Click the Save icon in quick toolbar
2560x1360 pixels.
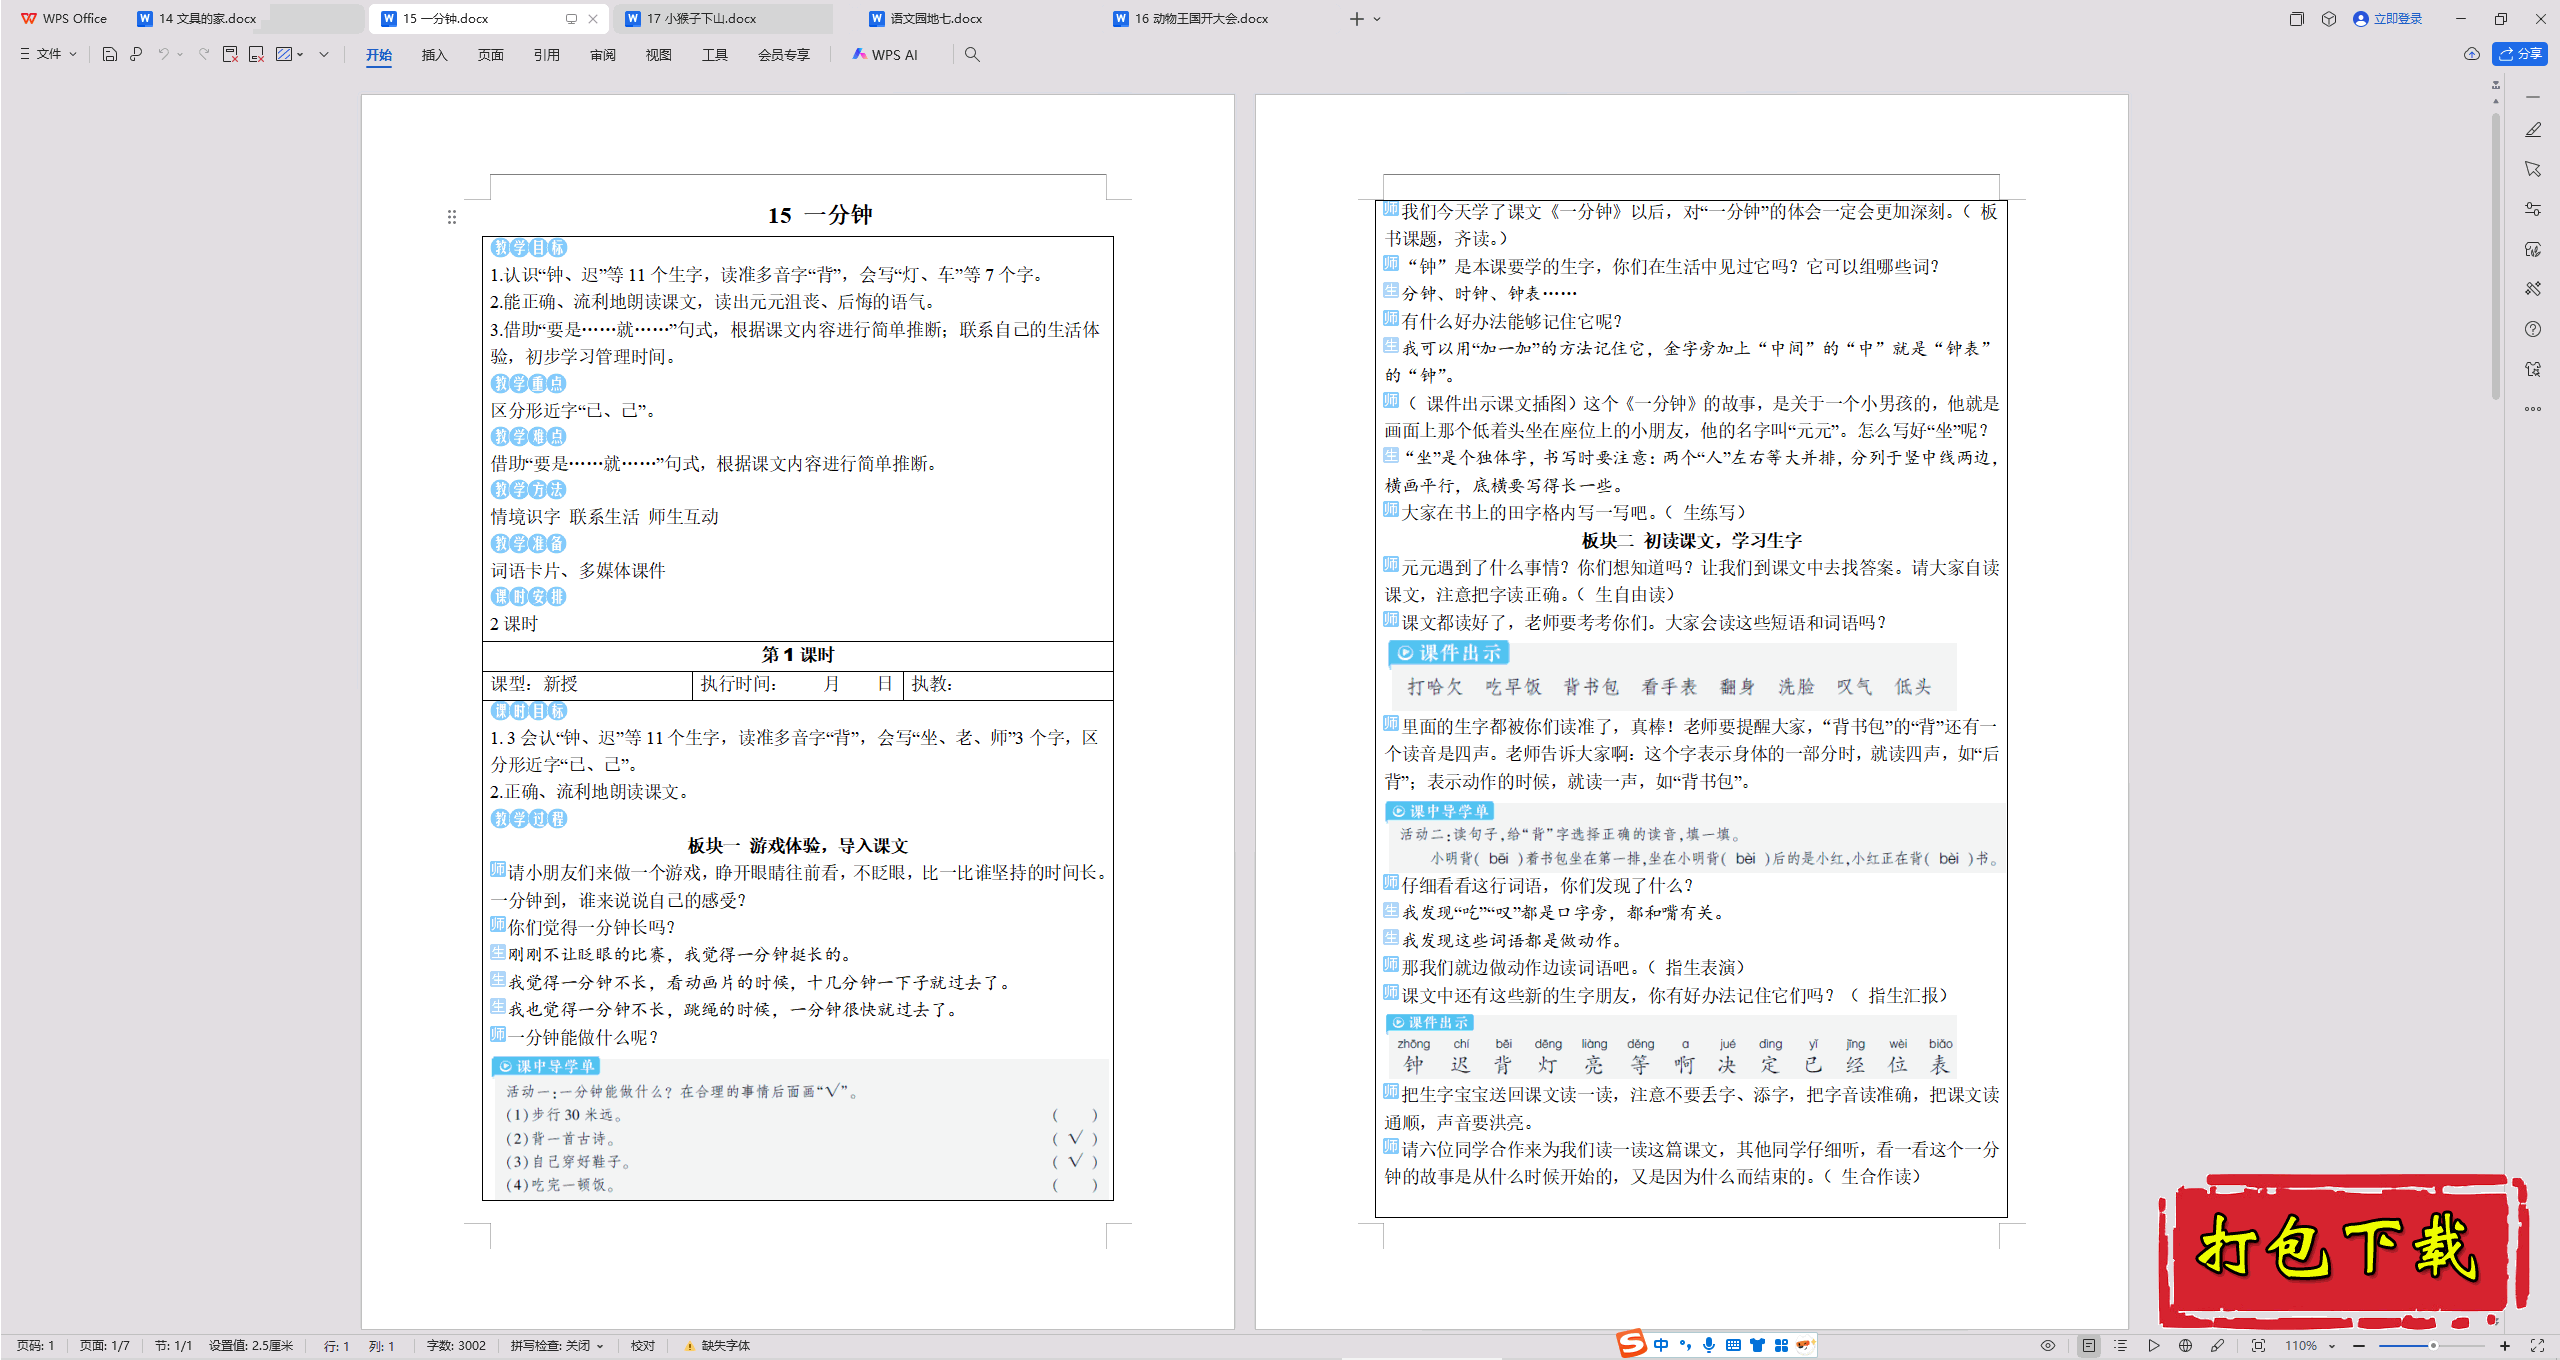(110, 54)
